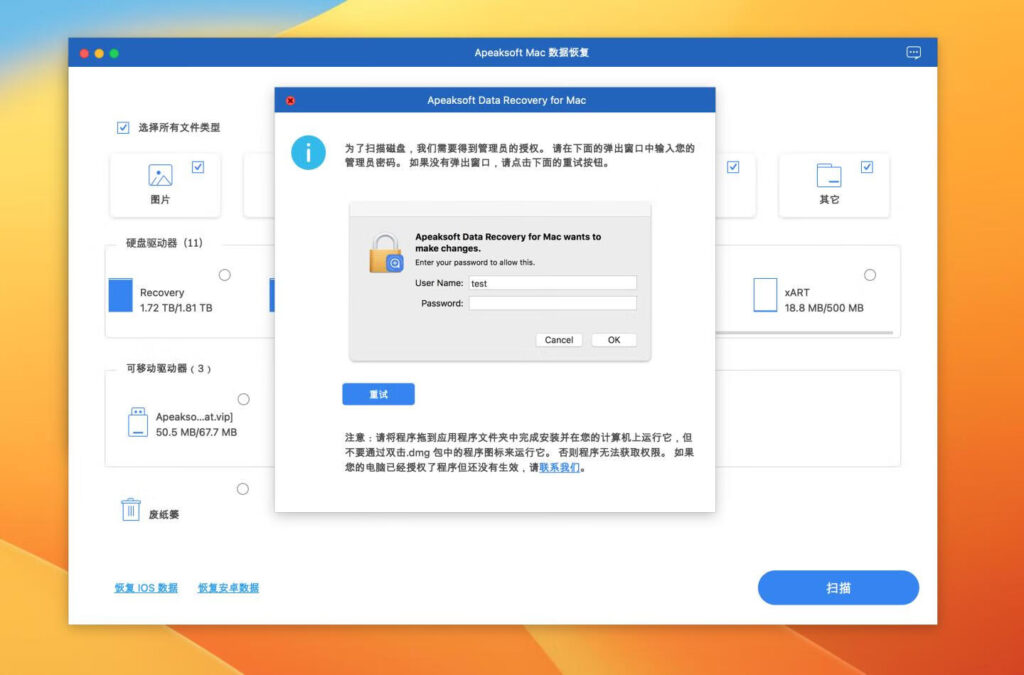Select the Recovery drive radio button
The image size is (1024, 675).
(224, 274)
